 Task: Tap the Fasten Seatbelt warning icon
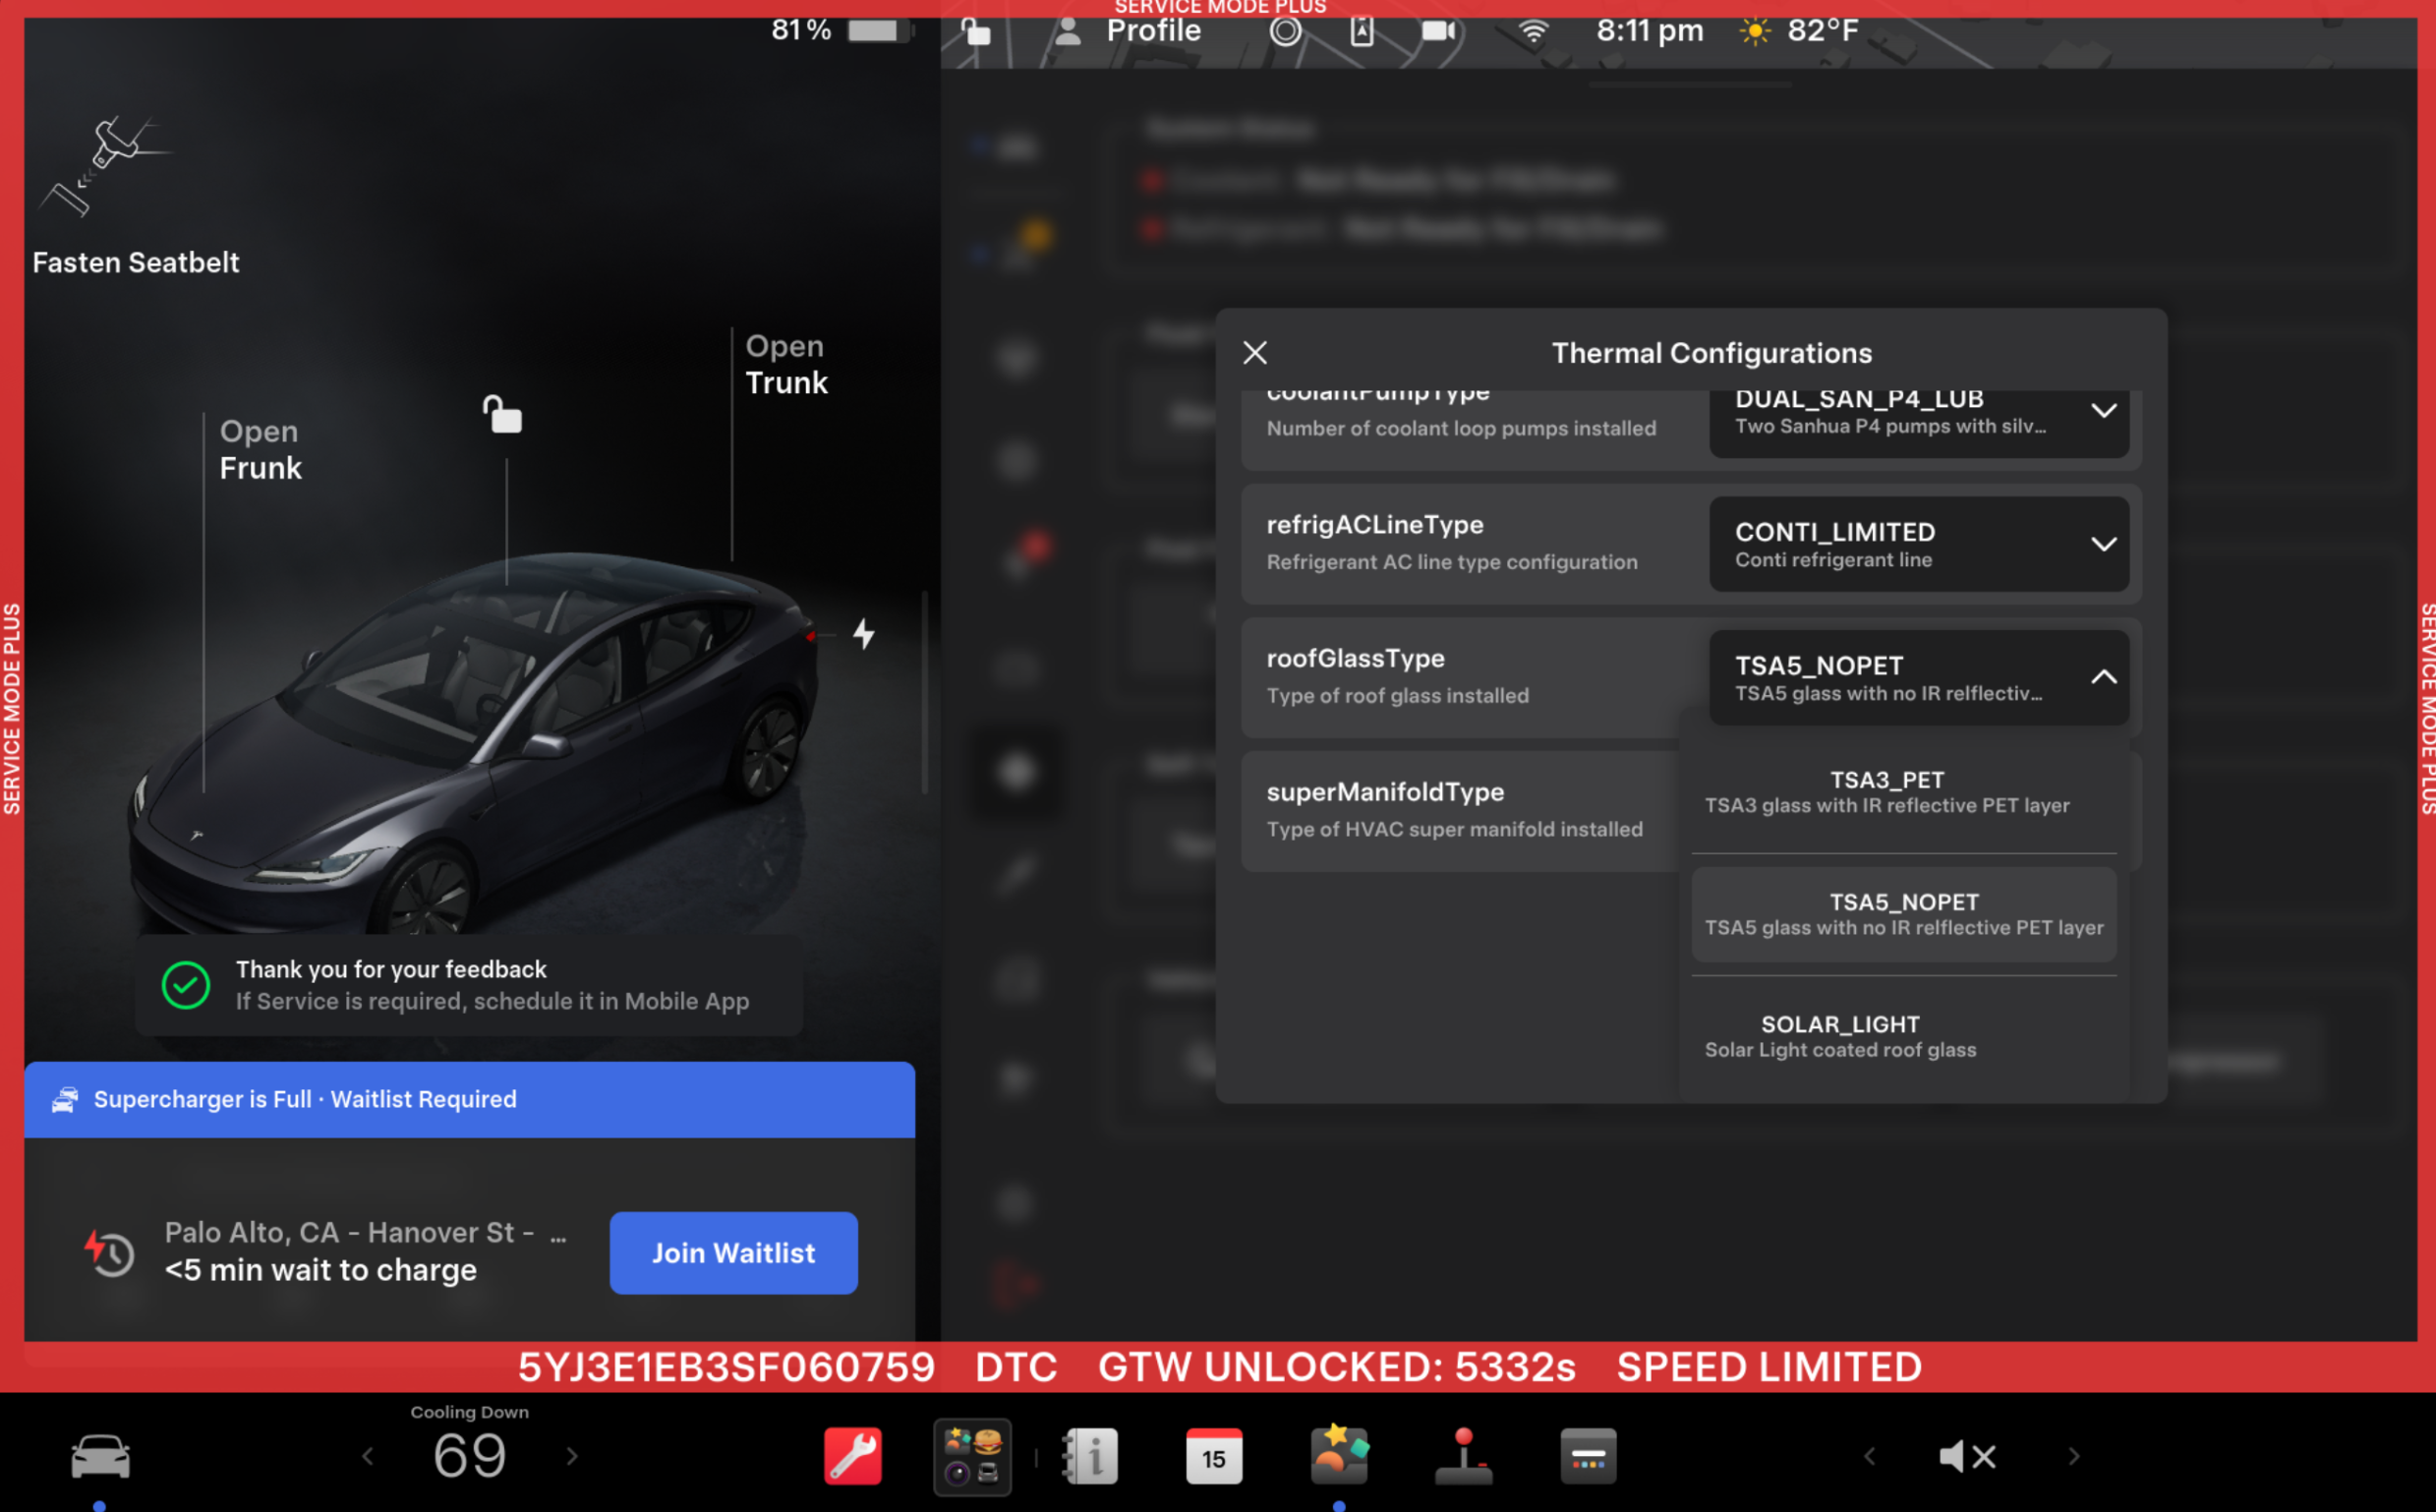coord(105,165)
